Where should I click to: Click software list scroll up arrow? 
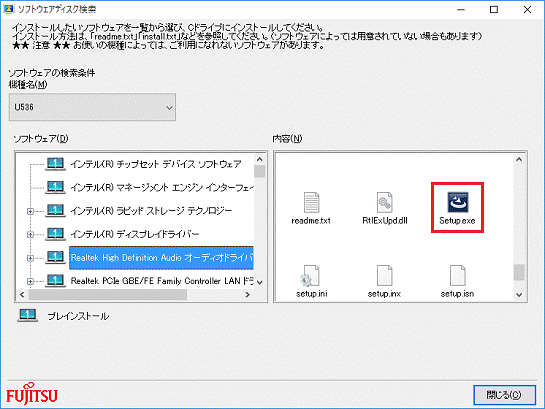point(260,159)
